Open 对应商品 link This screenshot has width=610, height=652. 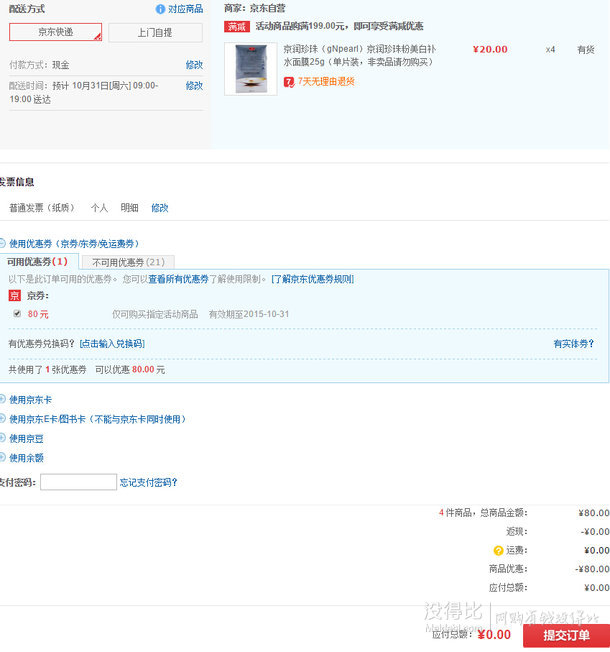[x=185, y=9]
